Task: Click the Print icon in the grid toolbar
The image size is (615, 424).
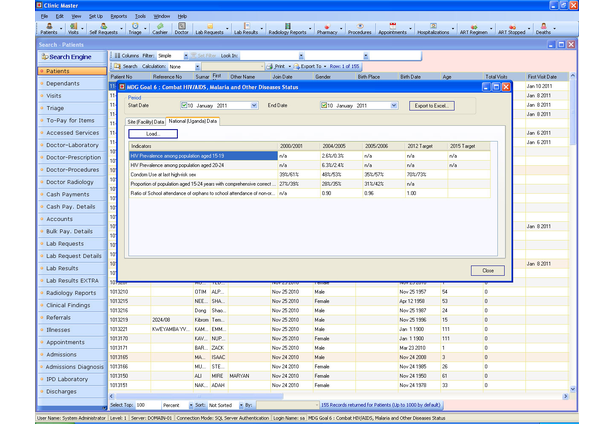Action: click(x=269, y=66)
